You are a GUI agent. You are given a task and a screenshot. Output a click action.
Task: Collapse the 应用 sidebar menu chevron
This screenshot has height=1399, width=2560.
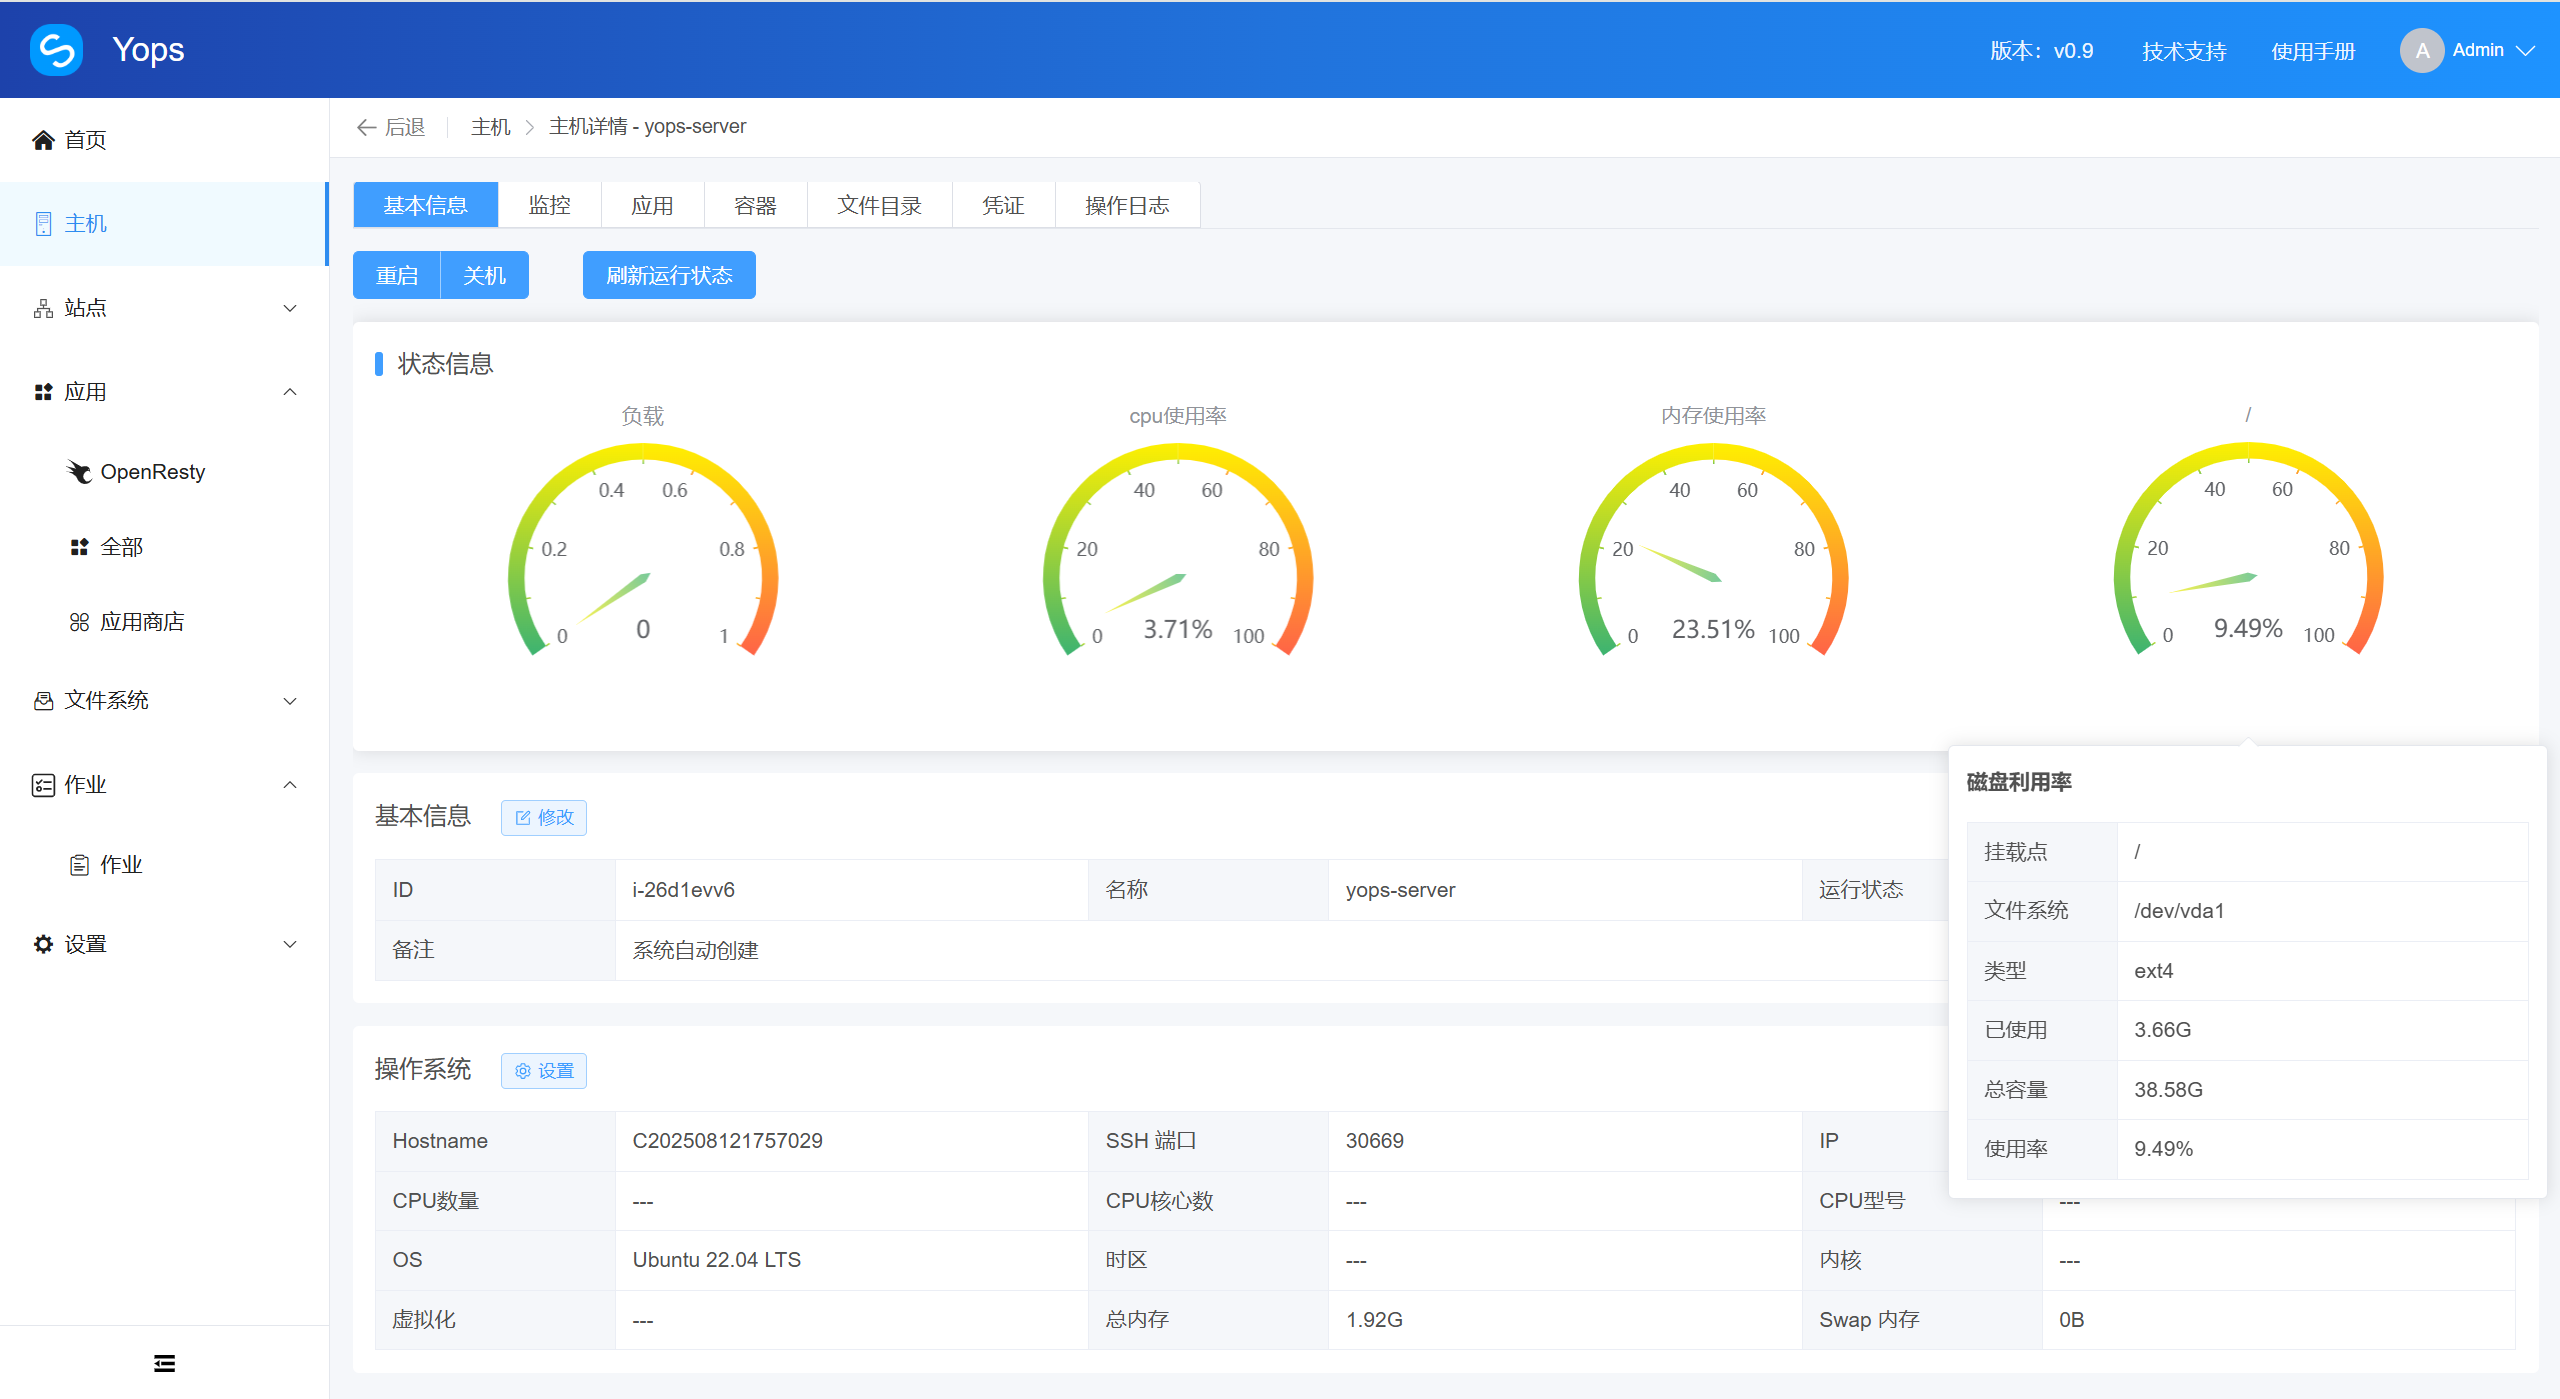coord(290,392)
